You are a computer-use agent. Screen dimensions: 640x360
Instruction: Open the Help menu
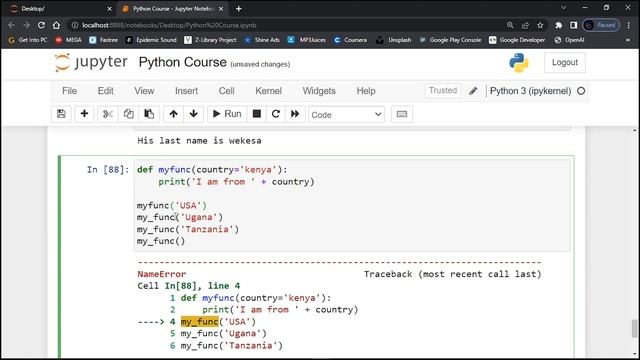[x=366, y=91]
